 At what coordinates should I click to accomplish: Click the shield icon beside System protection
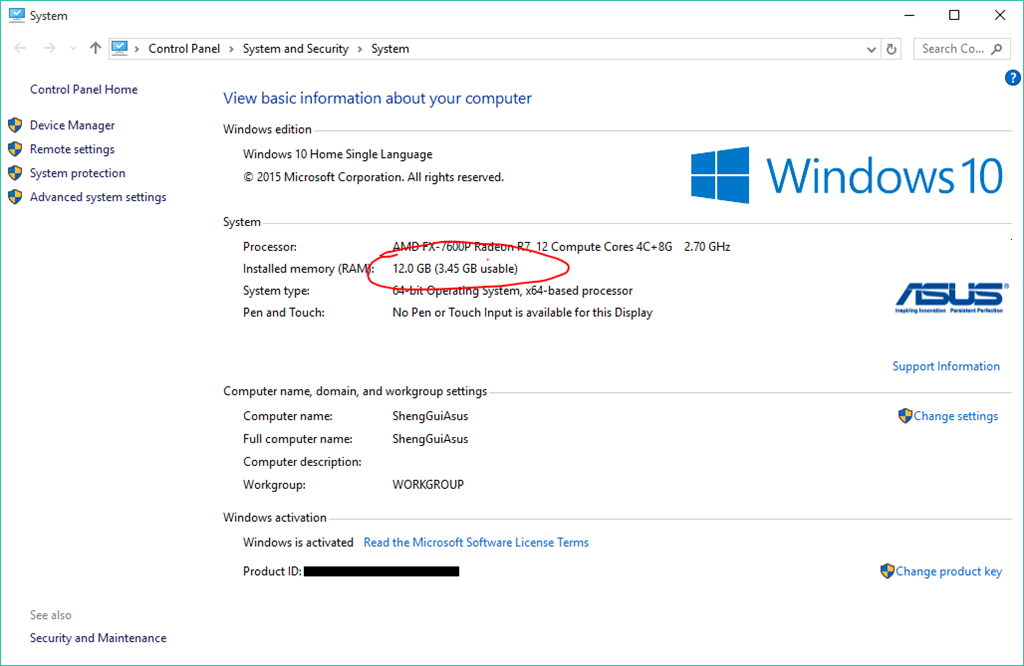tap(15, 173)
